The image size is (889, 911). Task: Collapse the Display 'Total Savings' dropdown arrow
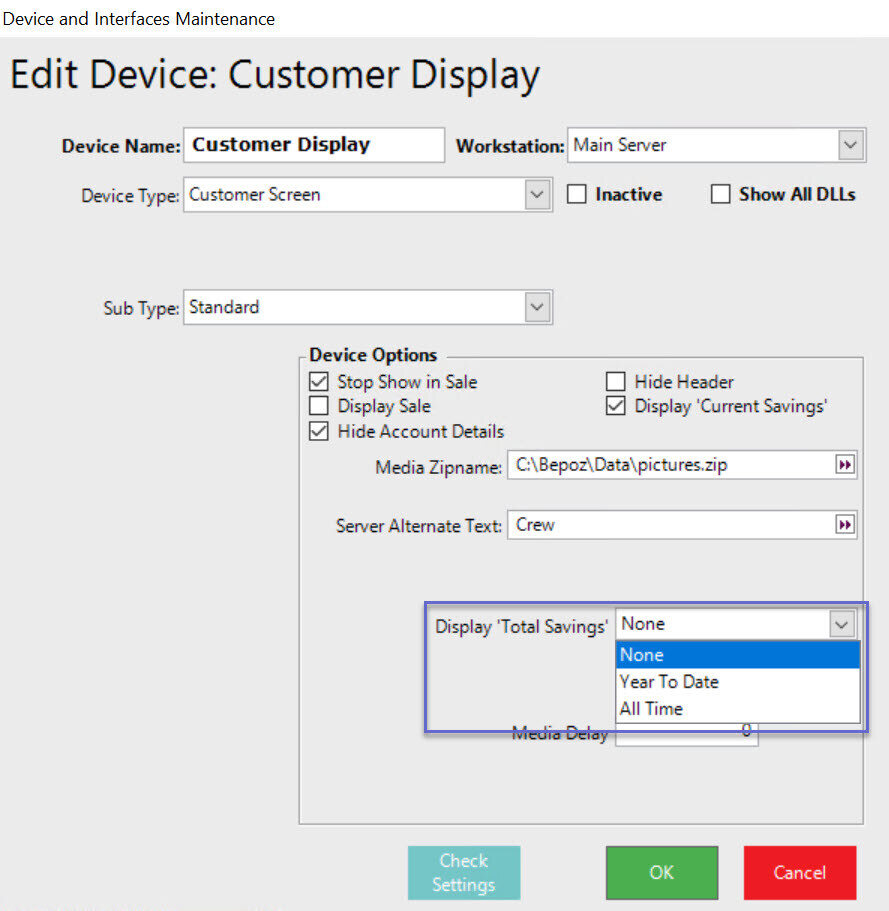842,625
